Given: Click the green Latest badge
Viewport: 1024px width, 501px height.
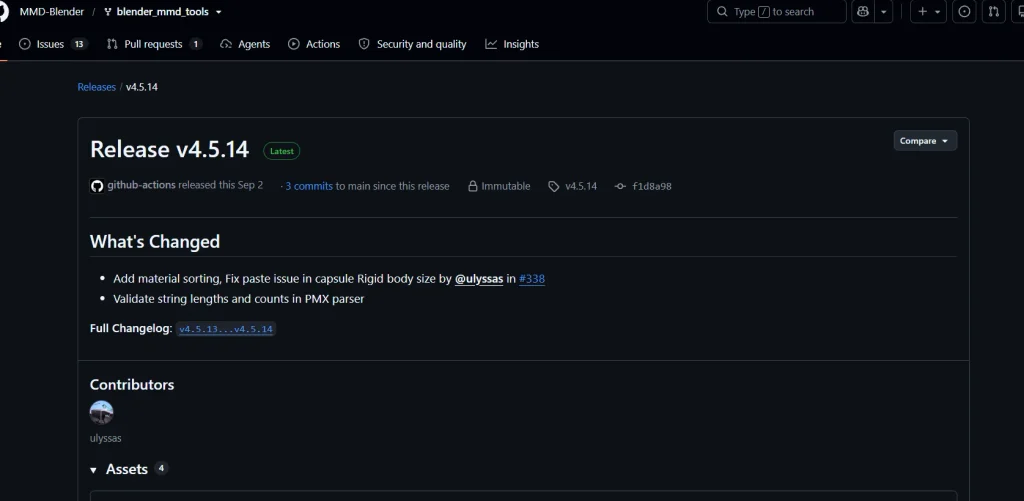Looking at the screenshot, I should tap(281, 151).
